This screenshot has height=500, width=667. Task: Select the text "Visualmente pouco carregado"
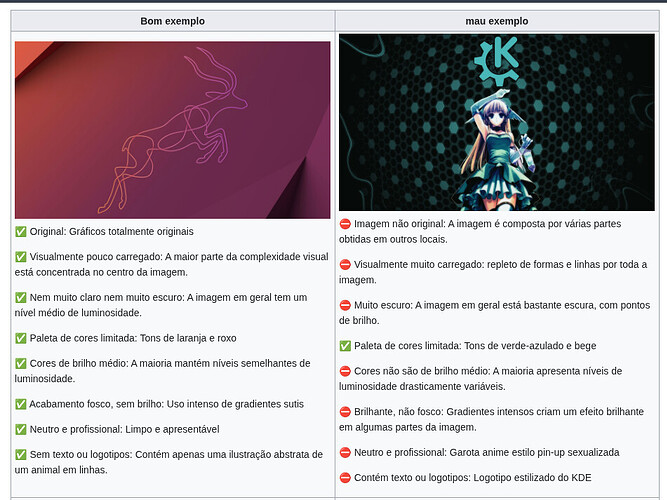(x=96, y=257)
